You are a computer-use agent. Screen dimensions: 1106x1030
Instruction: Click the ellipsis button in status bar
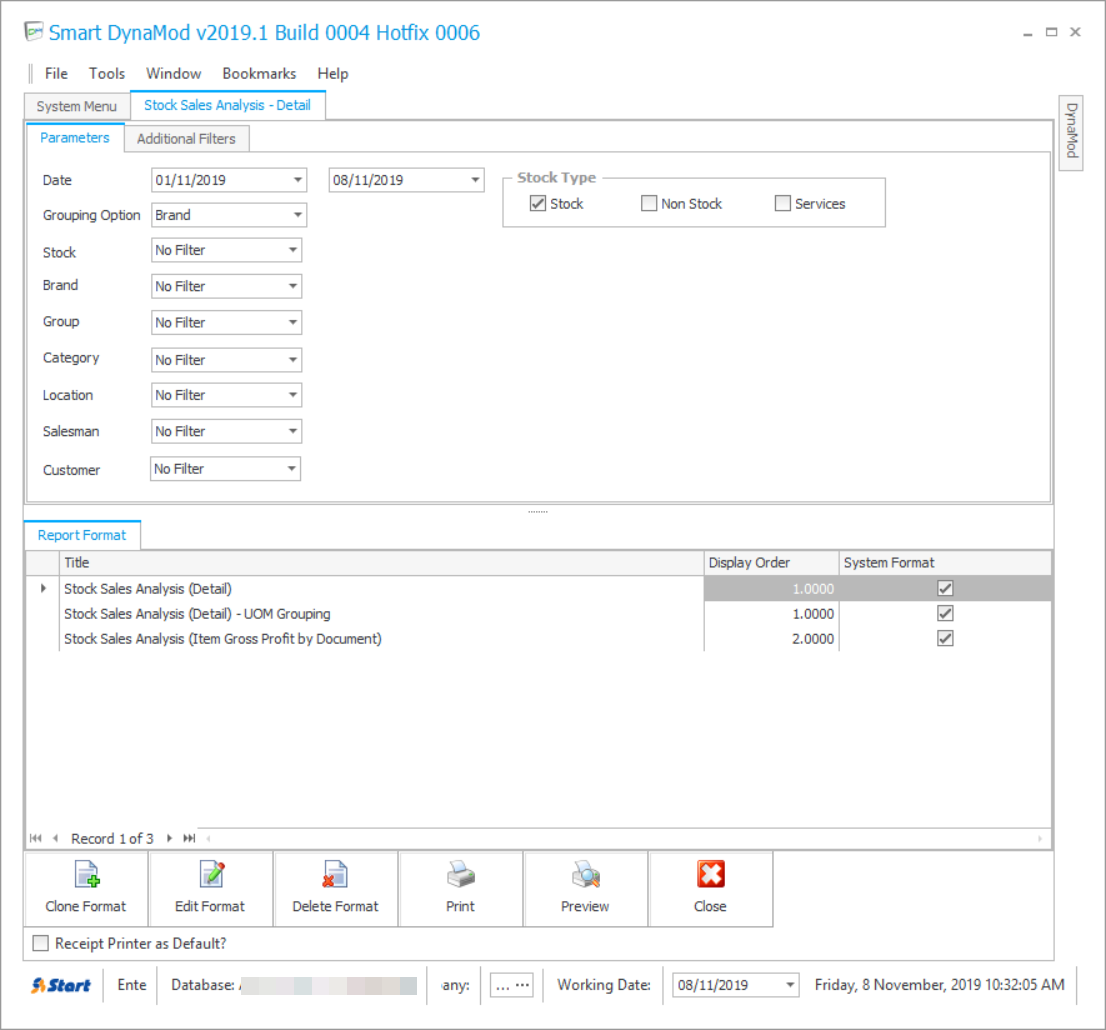[512, 986]
